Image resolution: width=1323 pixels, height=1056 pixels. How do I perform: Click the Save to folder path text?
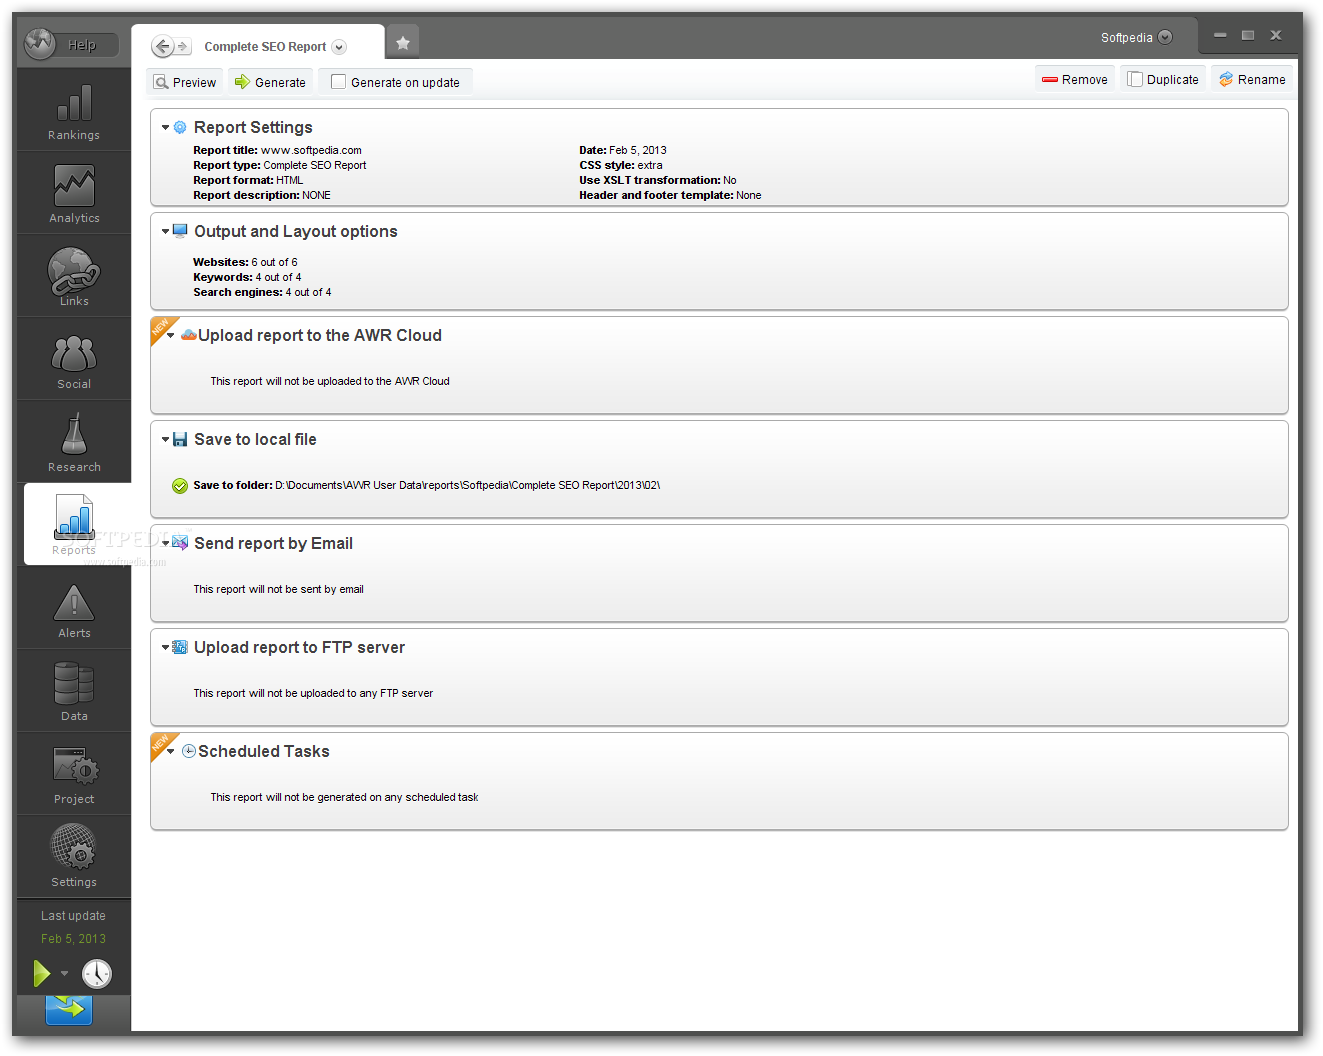click(468, 485)
